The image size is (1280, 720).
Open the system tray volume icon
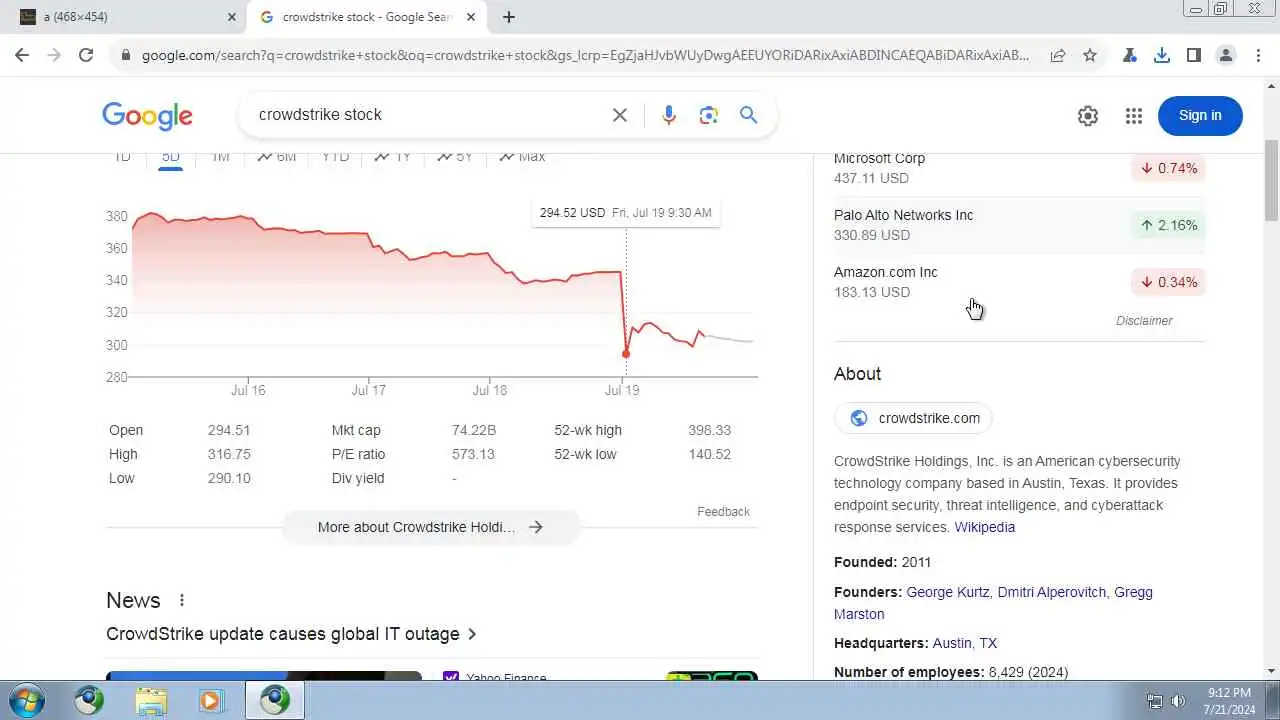pos(1179,701)
